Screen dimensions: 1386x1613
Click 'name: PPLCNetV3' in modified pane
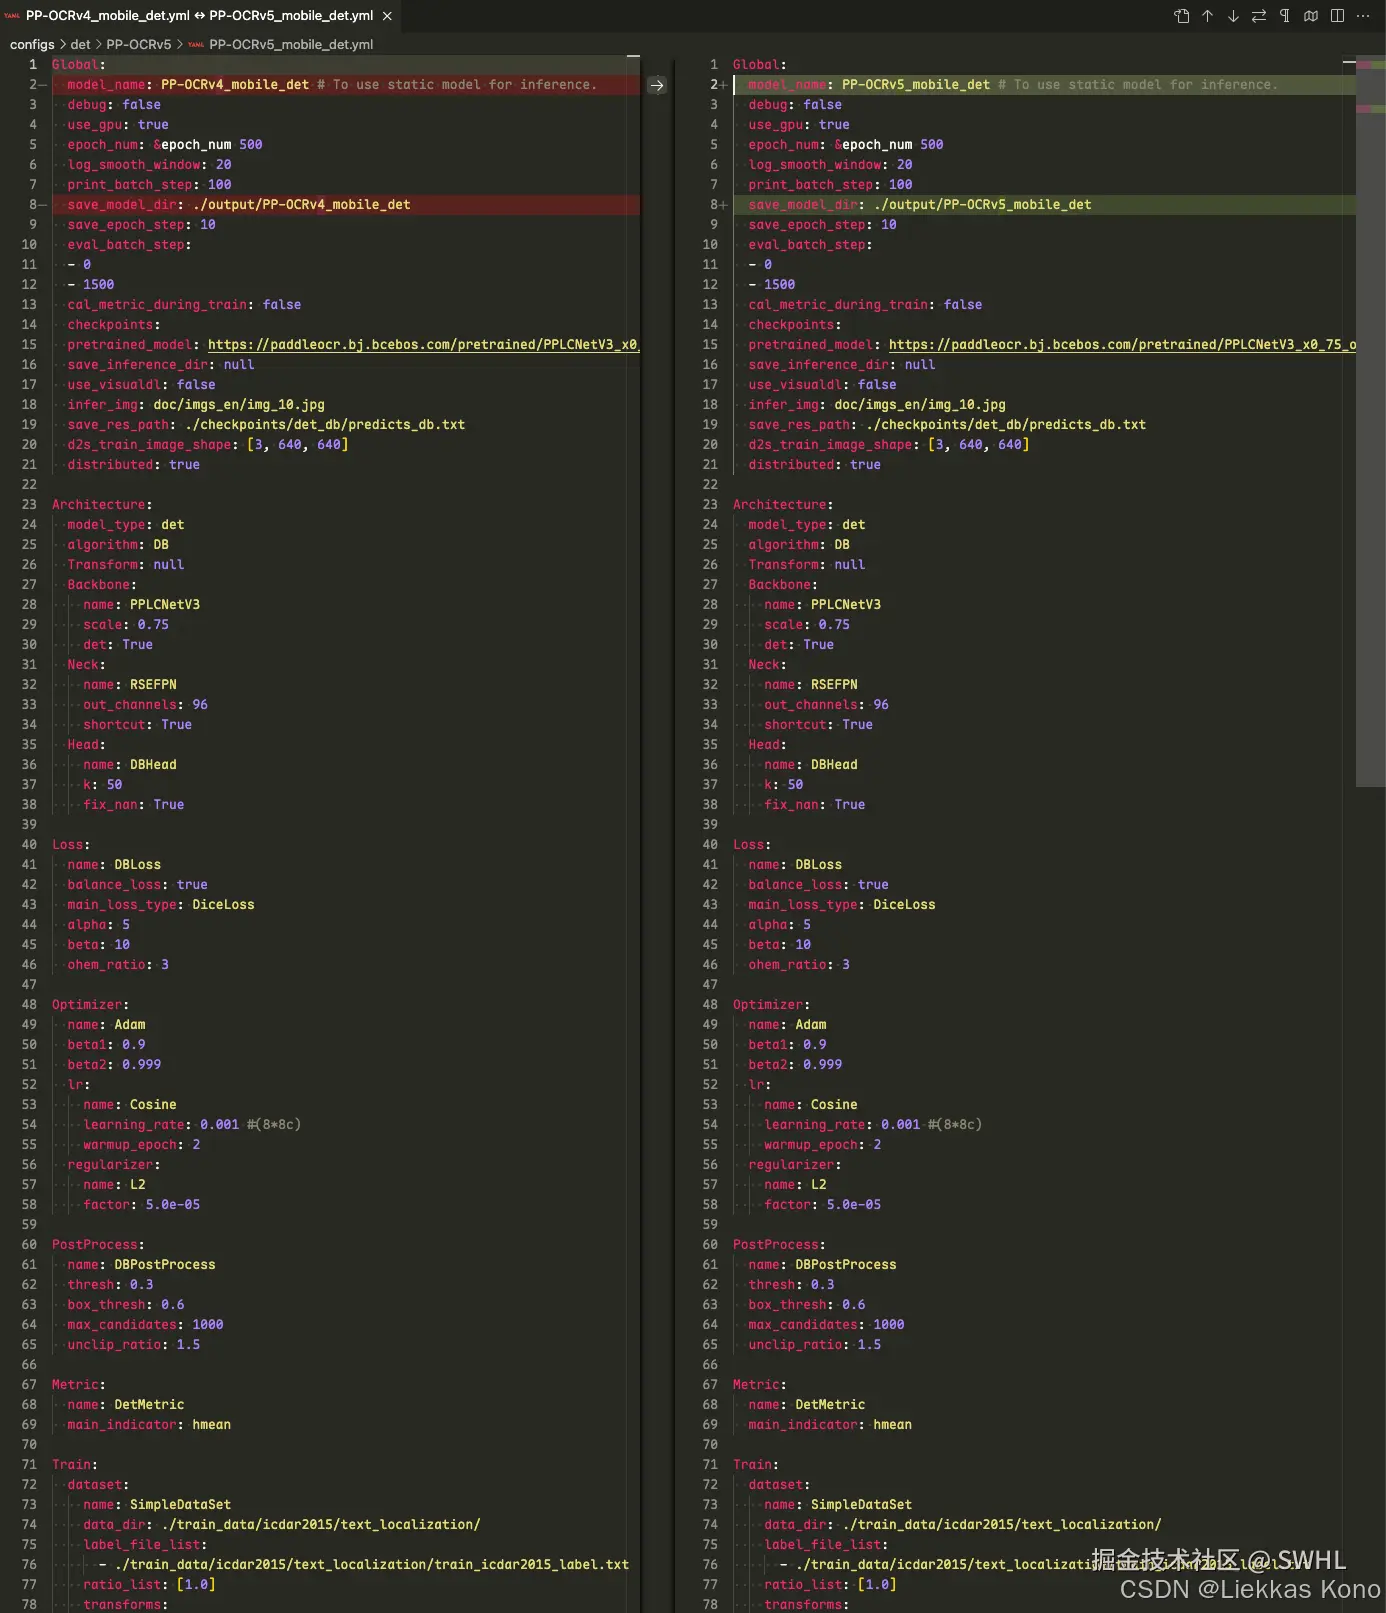tap(822, 605)
